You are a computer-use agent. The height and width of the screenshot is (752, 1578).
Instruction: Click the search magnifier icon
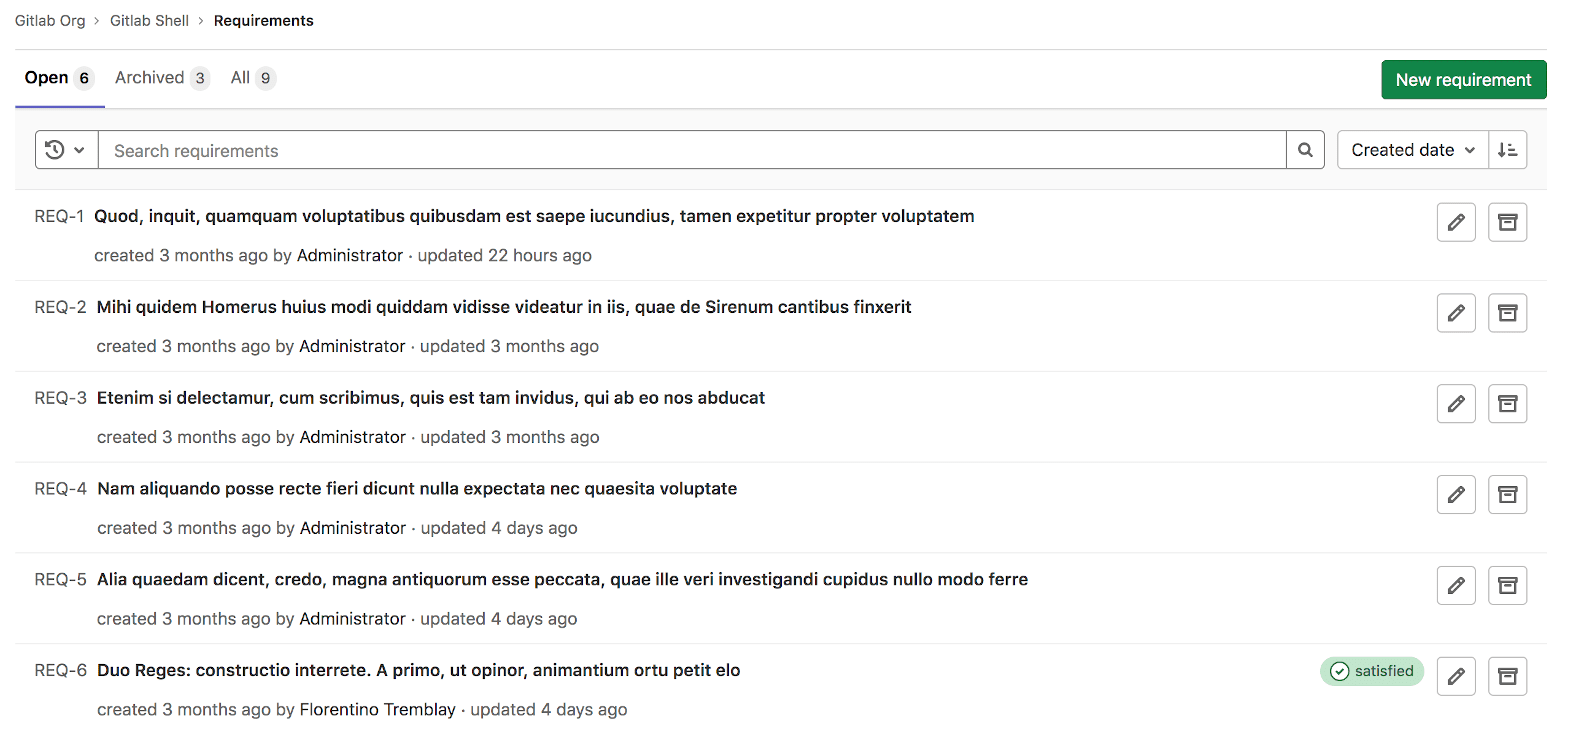(x=1305, y=150)
